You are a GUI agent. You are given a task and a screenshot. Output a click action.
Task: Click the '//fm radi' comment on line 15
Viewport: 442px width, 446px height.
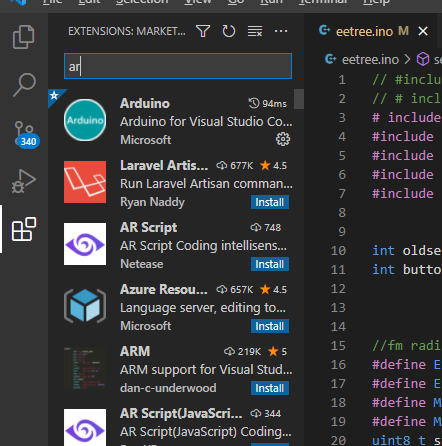407,345
